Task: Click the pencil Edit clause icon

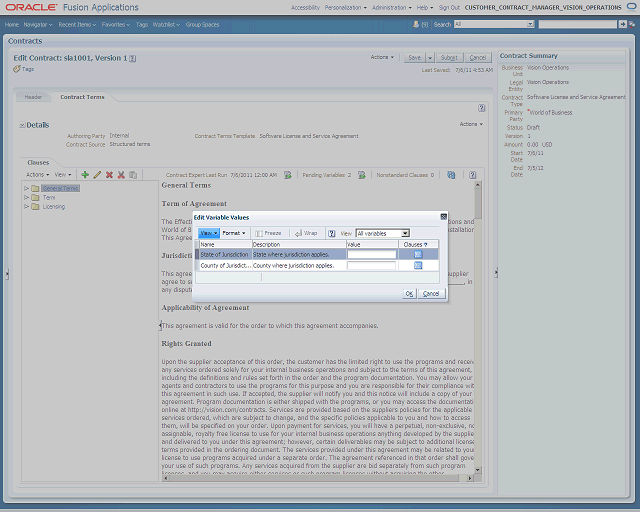Action: point(97,175)
